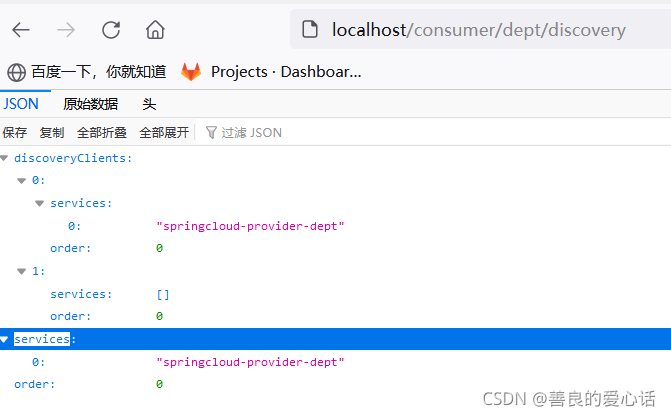Switch to the 原始数据 tab
The width and height of the screenshot is (671, 416).
click(90, 104)
